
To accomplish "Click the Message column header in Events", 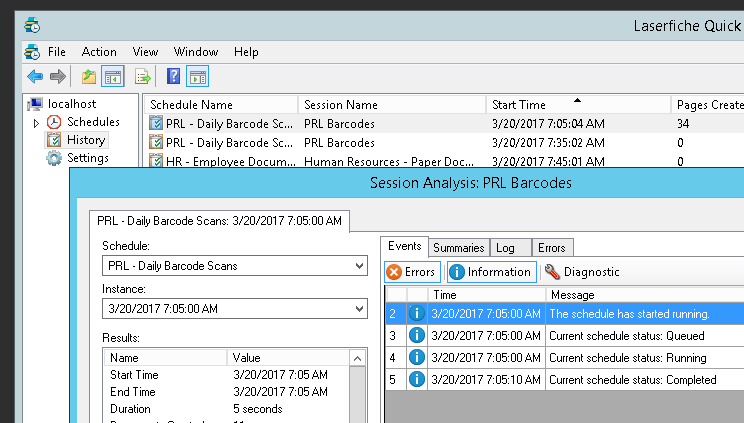I will tap(645, 295).
